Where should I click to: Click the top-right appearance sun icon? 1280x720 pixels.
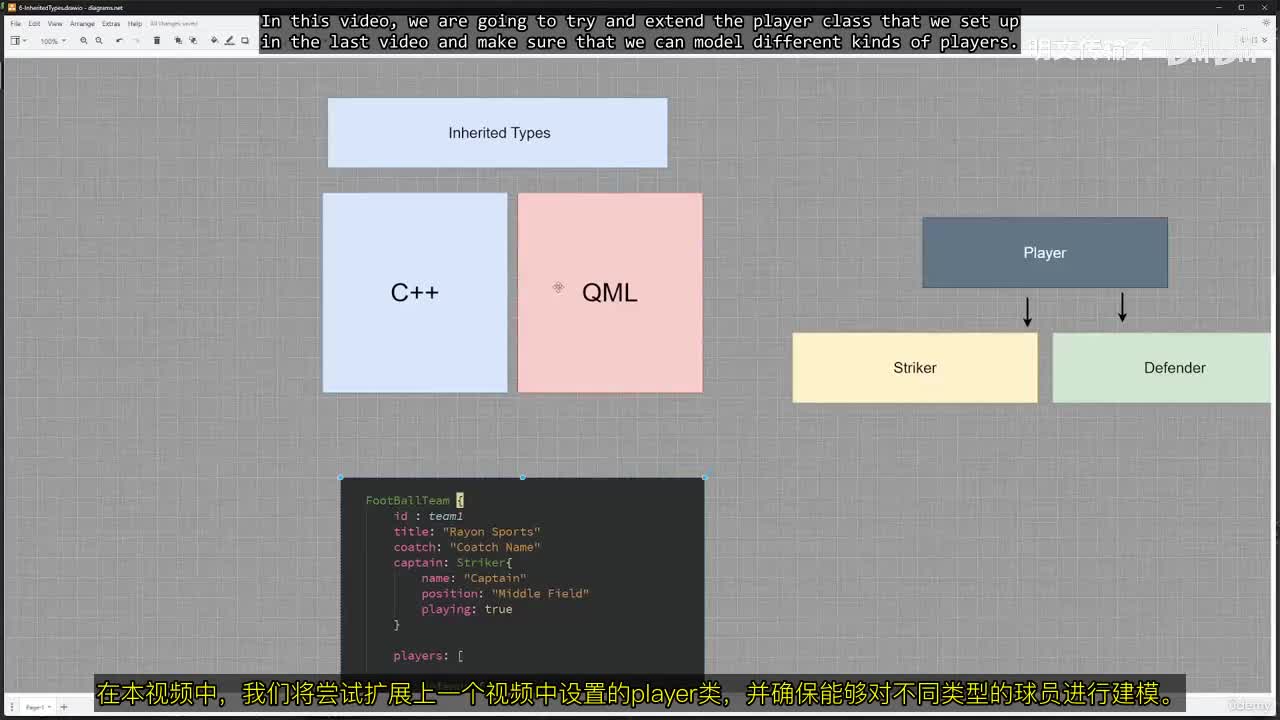pyautogui.click(x=1266, y=22)
